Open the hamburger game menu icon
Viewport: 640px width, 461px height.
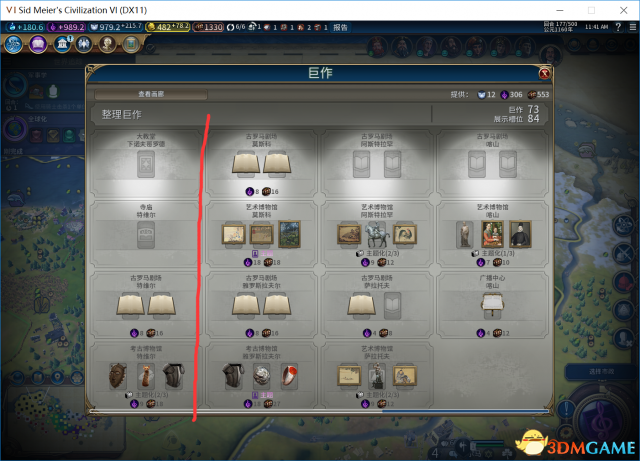coord(633,27)
